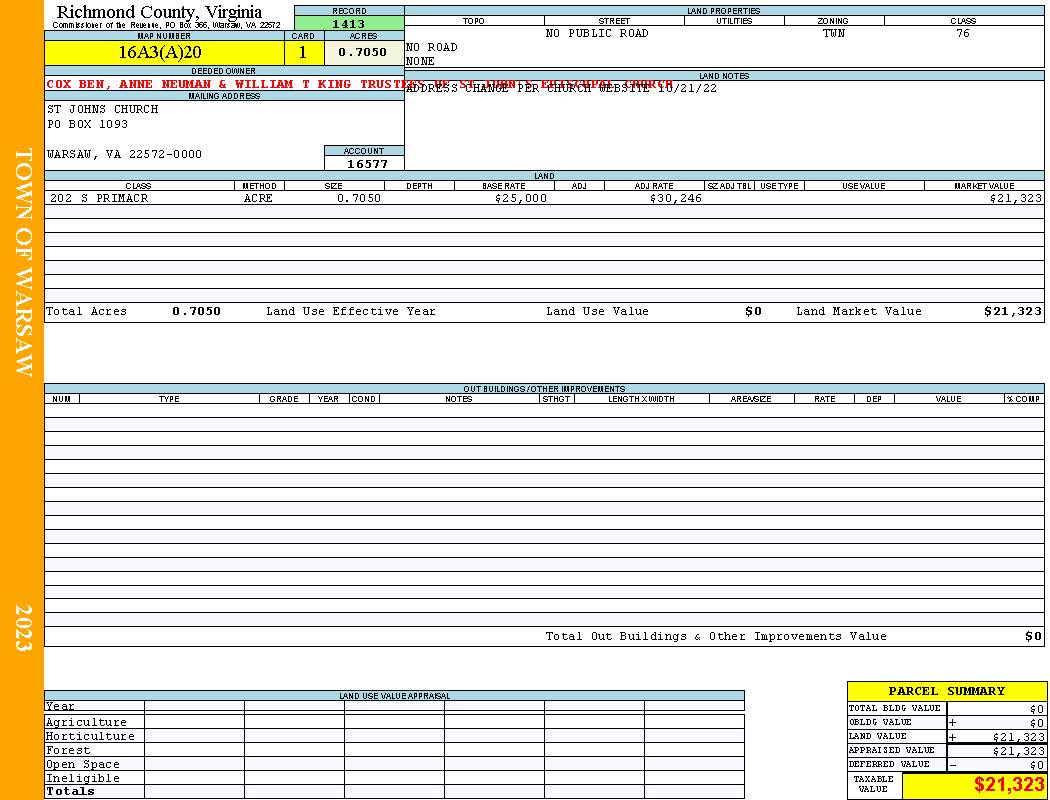Select TOTAL BLDG VALUE amount $0
Screen dimensions: 1050x800
pyautogui.click(x=1037, y=709)
